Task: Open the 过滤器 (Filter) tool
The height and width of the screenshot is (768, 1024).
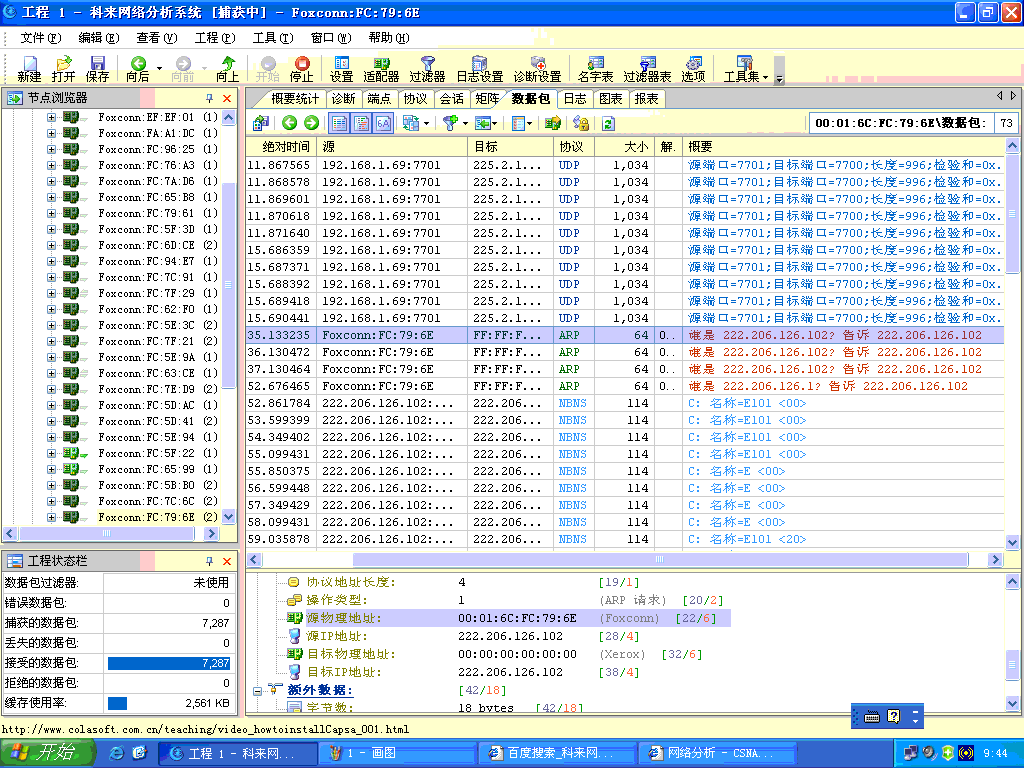Action: click(x=427, y=68)
